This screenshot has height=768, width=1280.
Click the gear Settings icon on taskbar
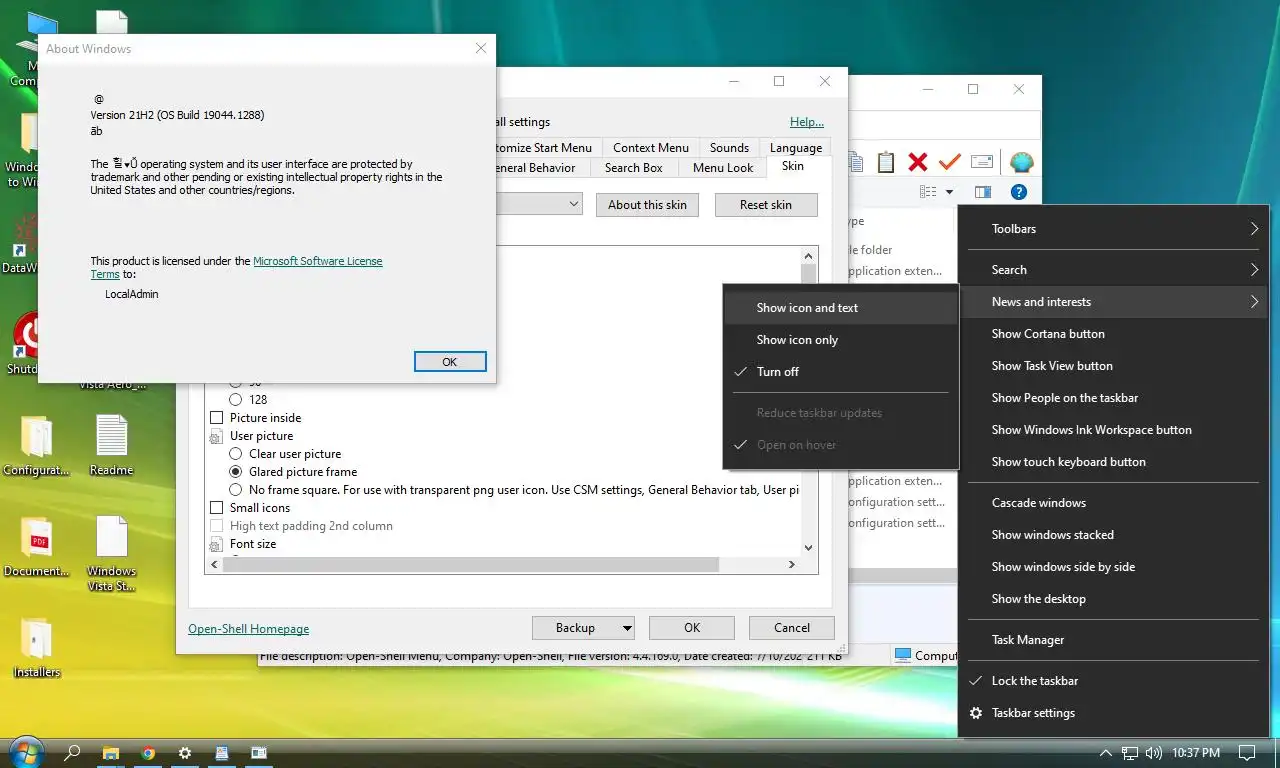(x=185, y=753)
